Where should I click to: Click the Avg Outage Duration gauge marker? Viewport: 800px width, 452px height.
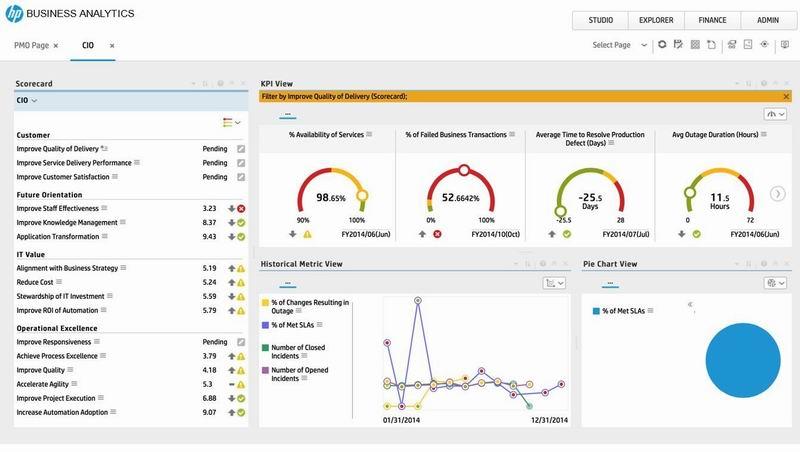690,193
